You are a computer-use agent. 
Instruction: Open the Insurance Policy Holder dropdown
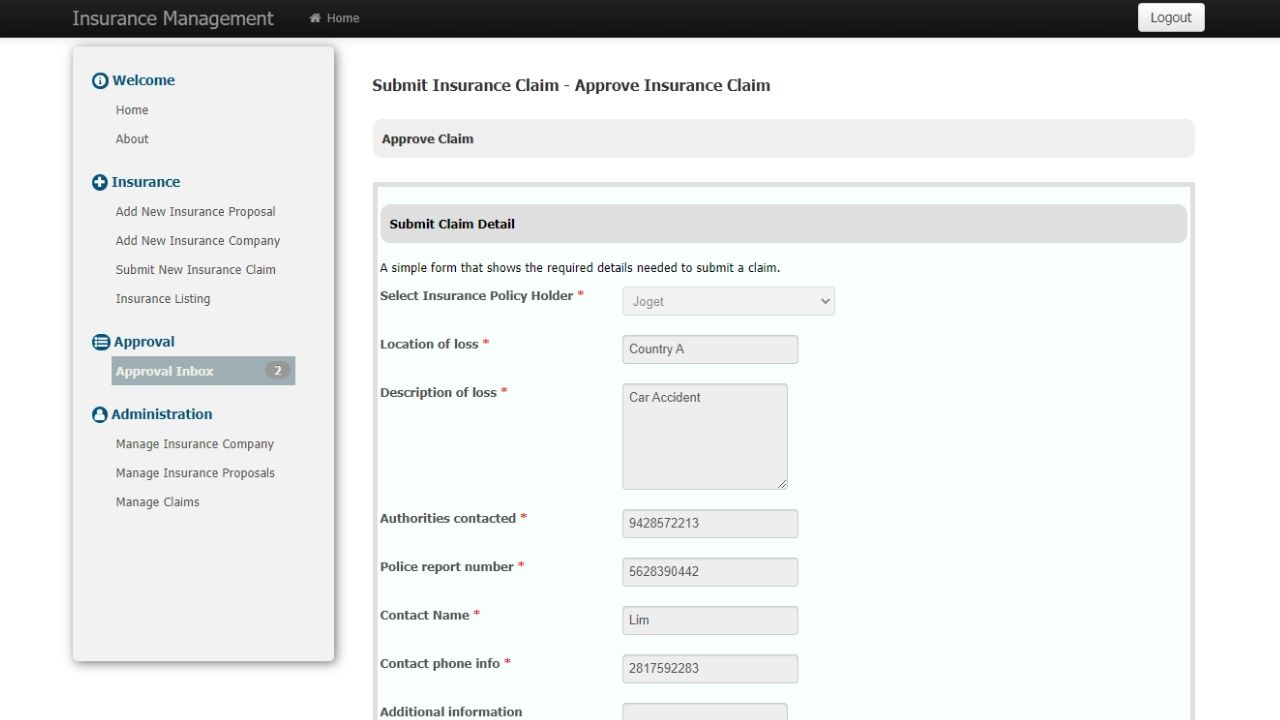pyautogui.click(x=728, y=301)
